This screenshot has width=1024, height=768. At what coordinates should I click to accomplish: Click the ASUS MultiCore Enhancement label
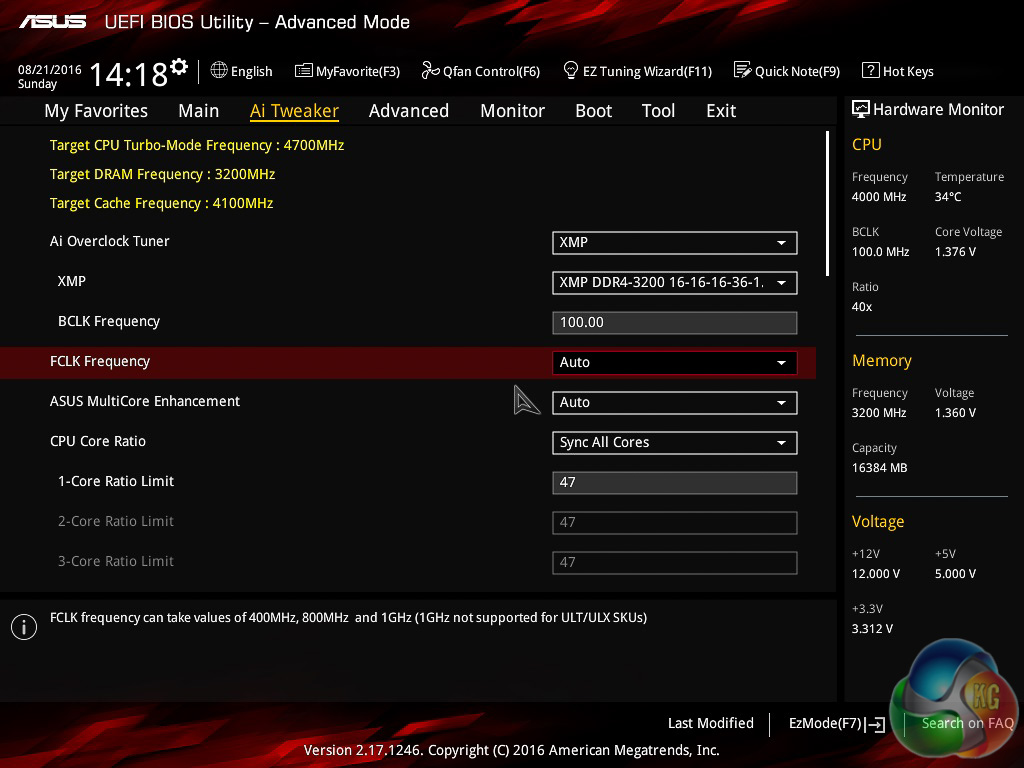[145, 401]
